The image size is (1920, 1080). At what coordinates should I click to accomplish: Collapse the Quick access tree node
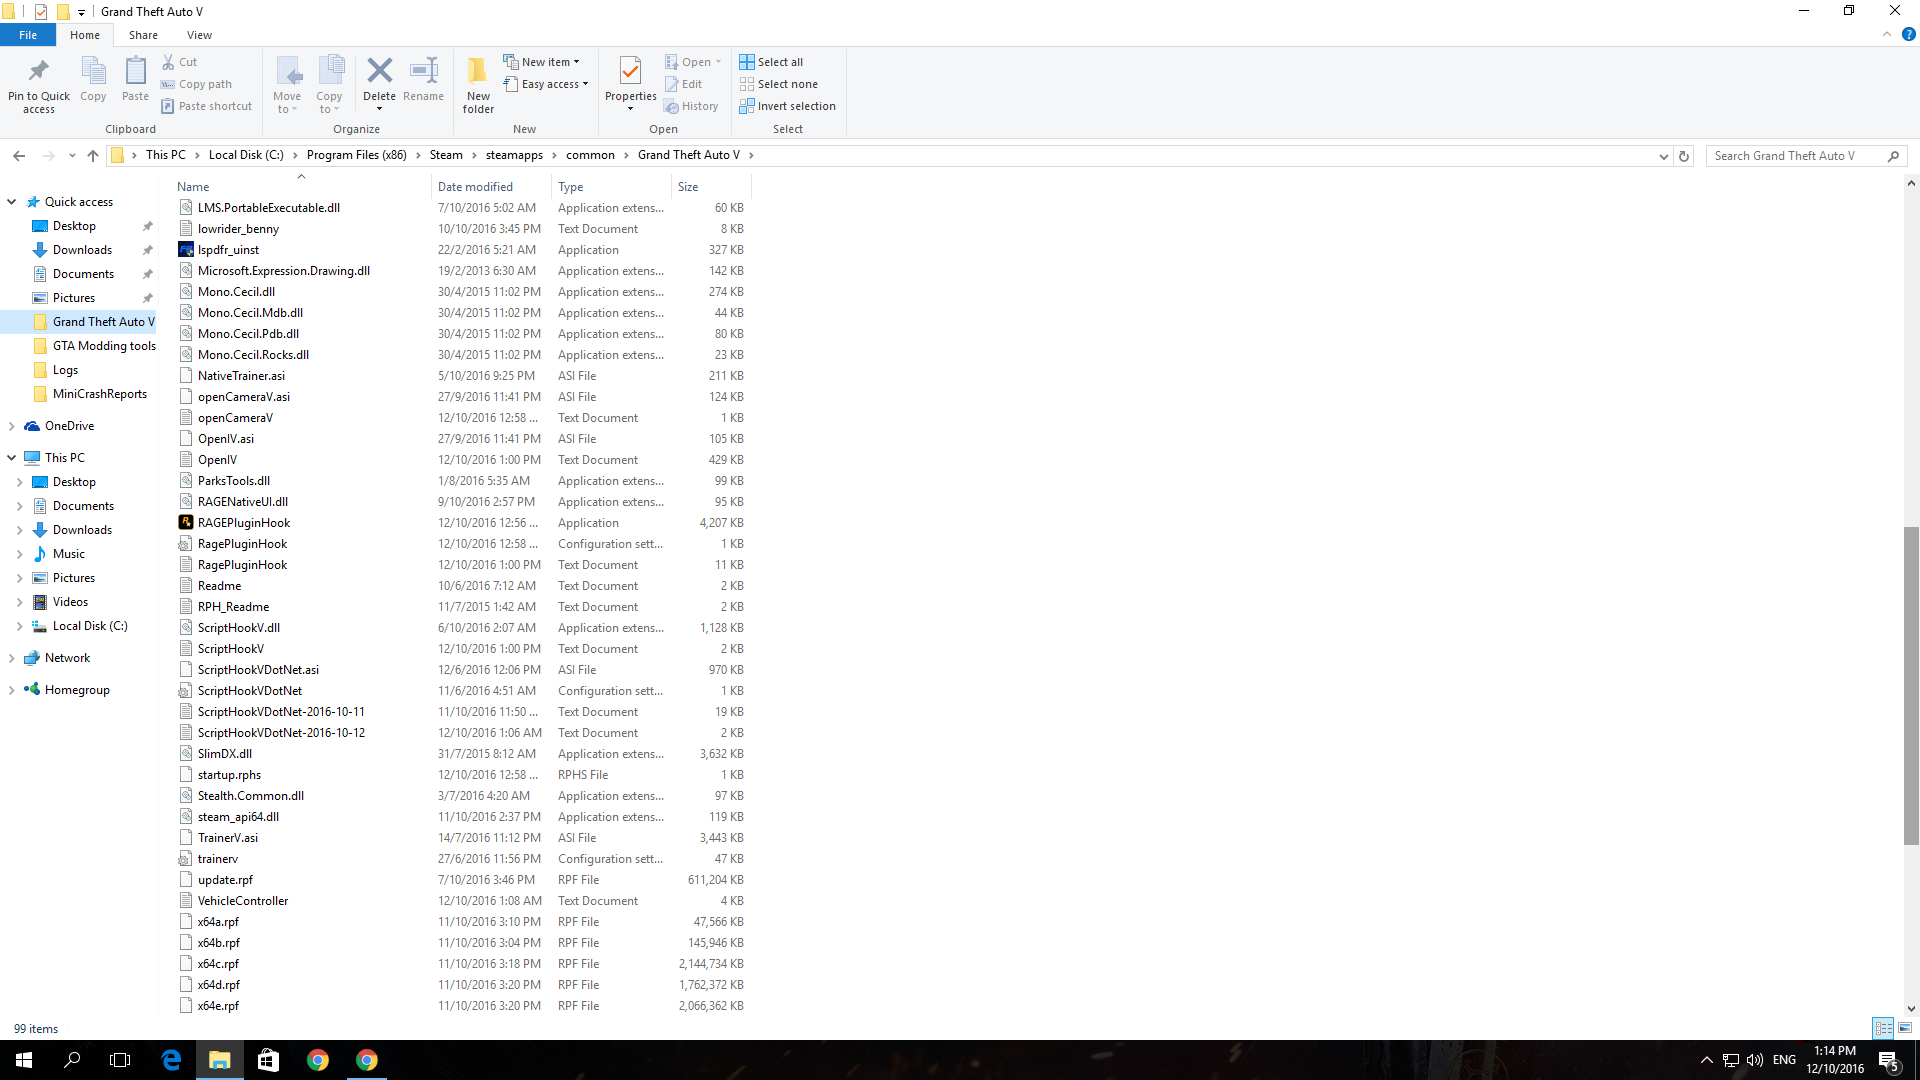tap(12, 202)
